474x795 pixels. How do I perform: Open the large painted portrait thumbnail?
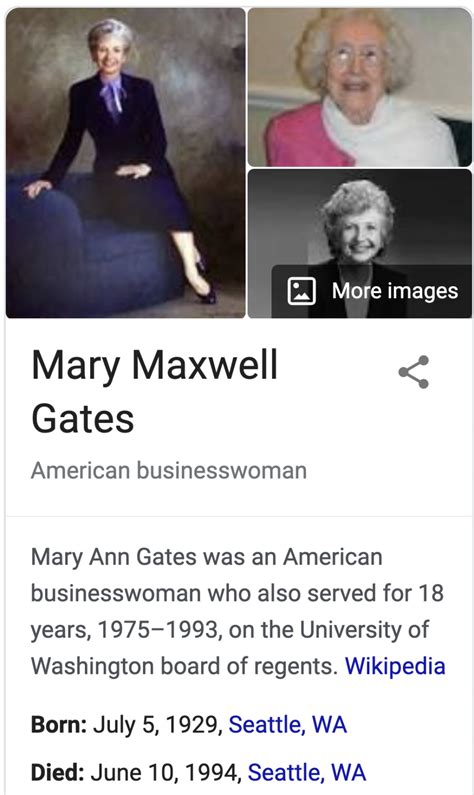[x=125, y=163]
